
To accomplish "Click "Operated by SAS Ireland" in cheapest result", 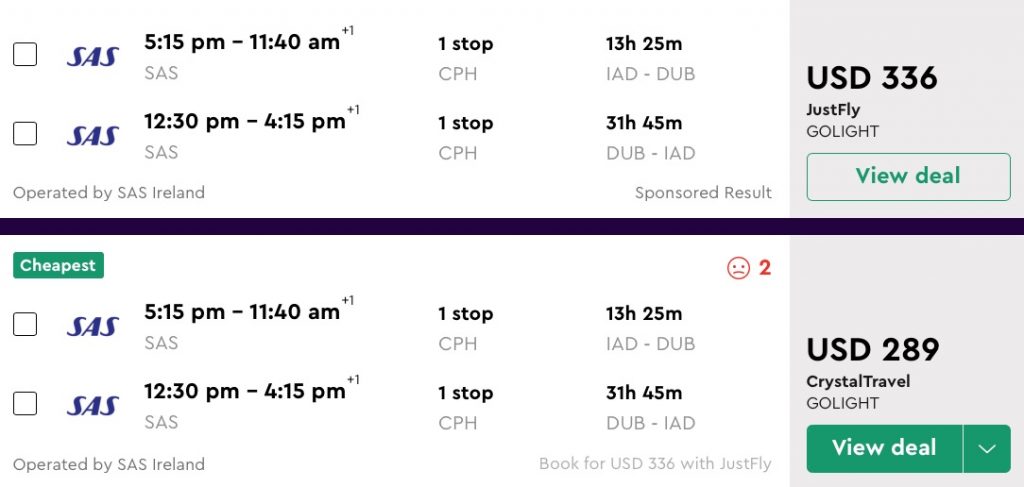I will tap(109, 464).
